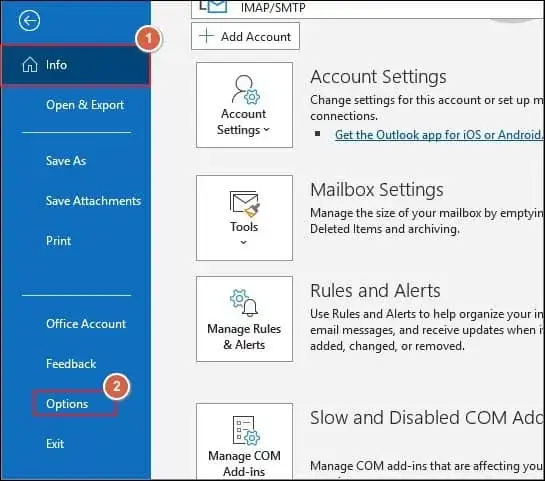This screenshot has height=481, width=545.
Task: Open Office Account page
Action: pyautogui.click(x=86, y=324)
